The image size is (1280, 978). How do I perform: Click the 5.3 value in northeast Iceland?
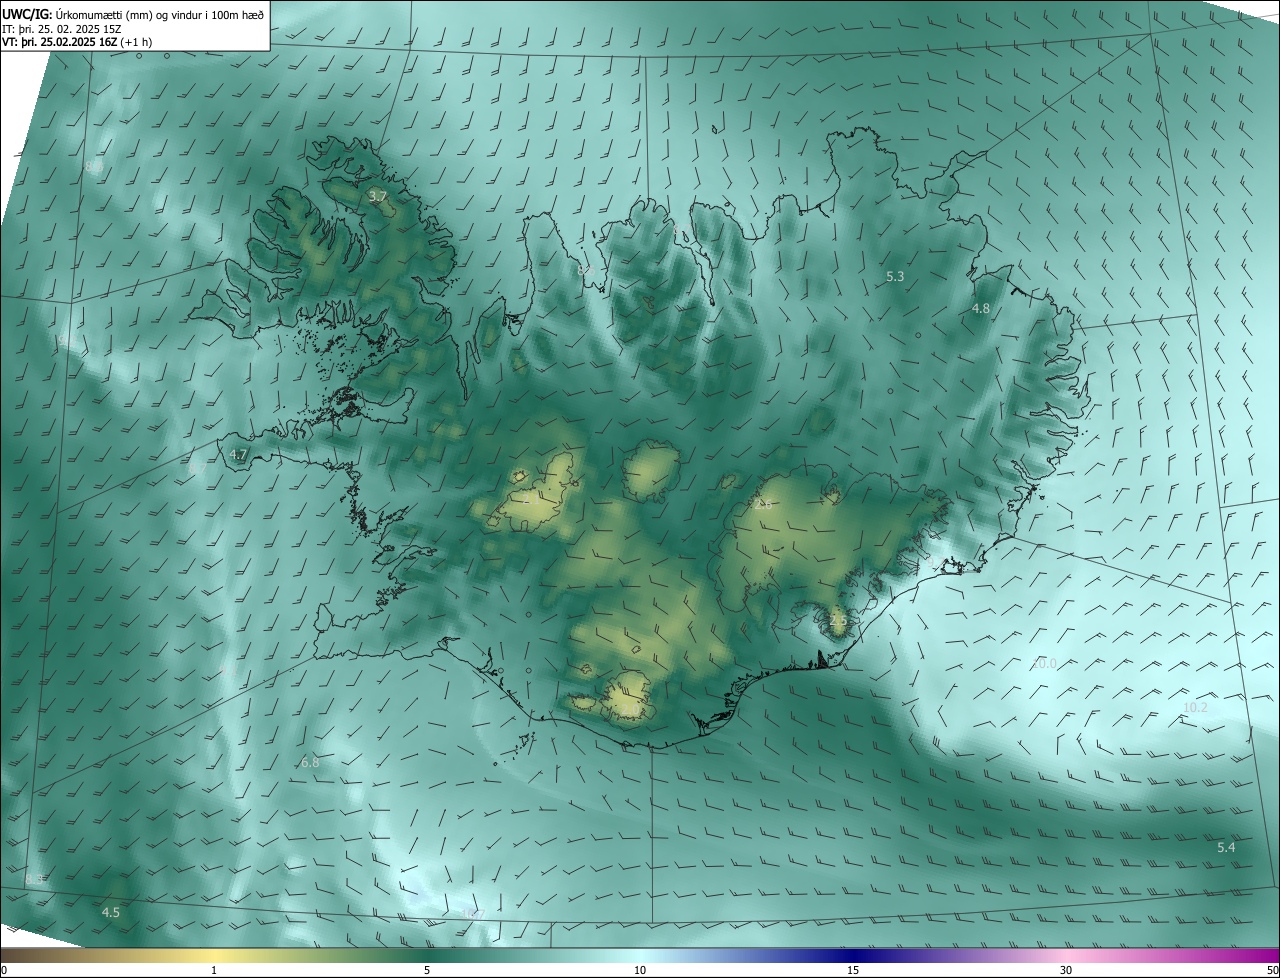click(895, 276)
